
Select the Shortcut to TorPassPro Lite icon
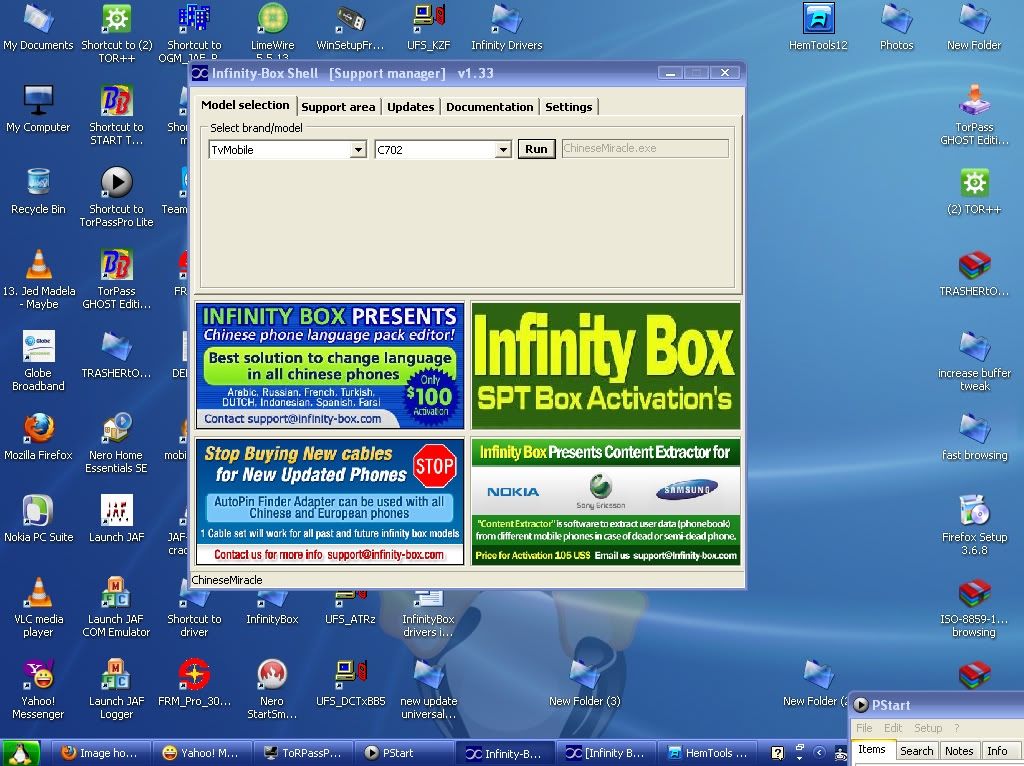tap(116, 197)
